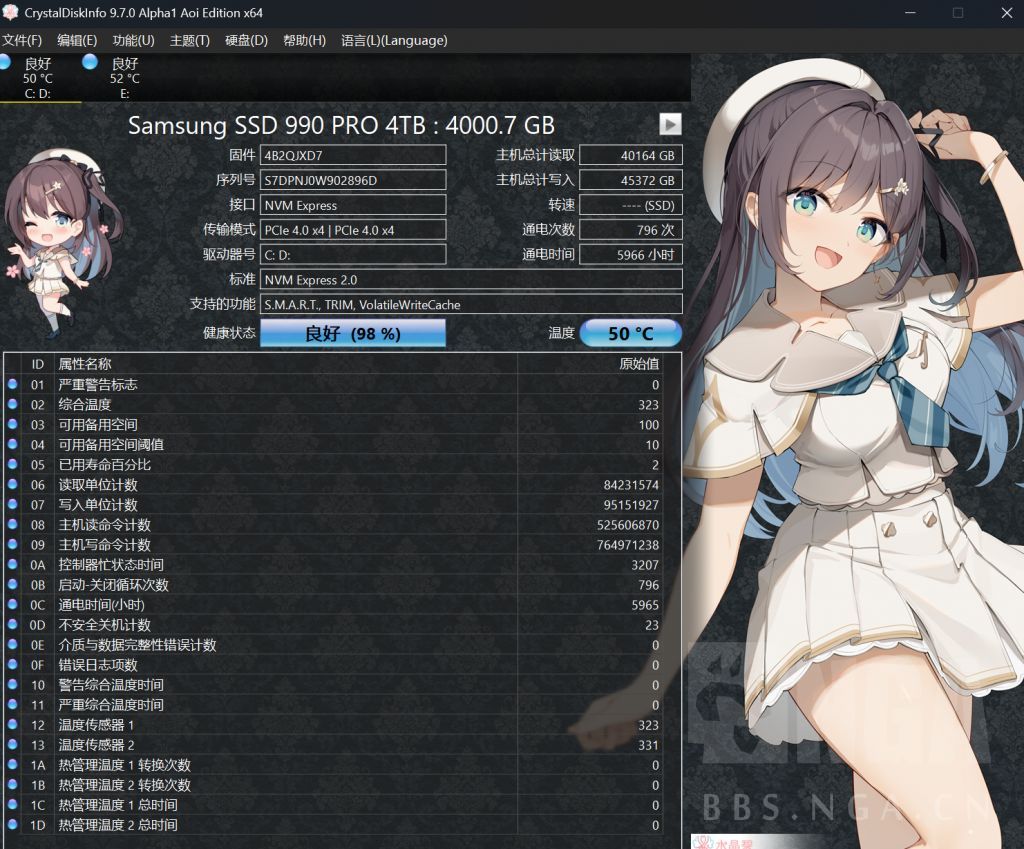Image resolution: width=1024 pixels, height=849 pixels.
Task: Click the CrystalDiskInfo app icon in title bar
Action: pos(10,12)
